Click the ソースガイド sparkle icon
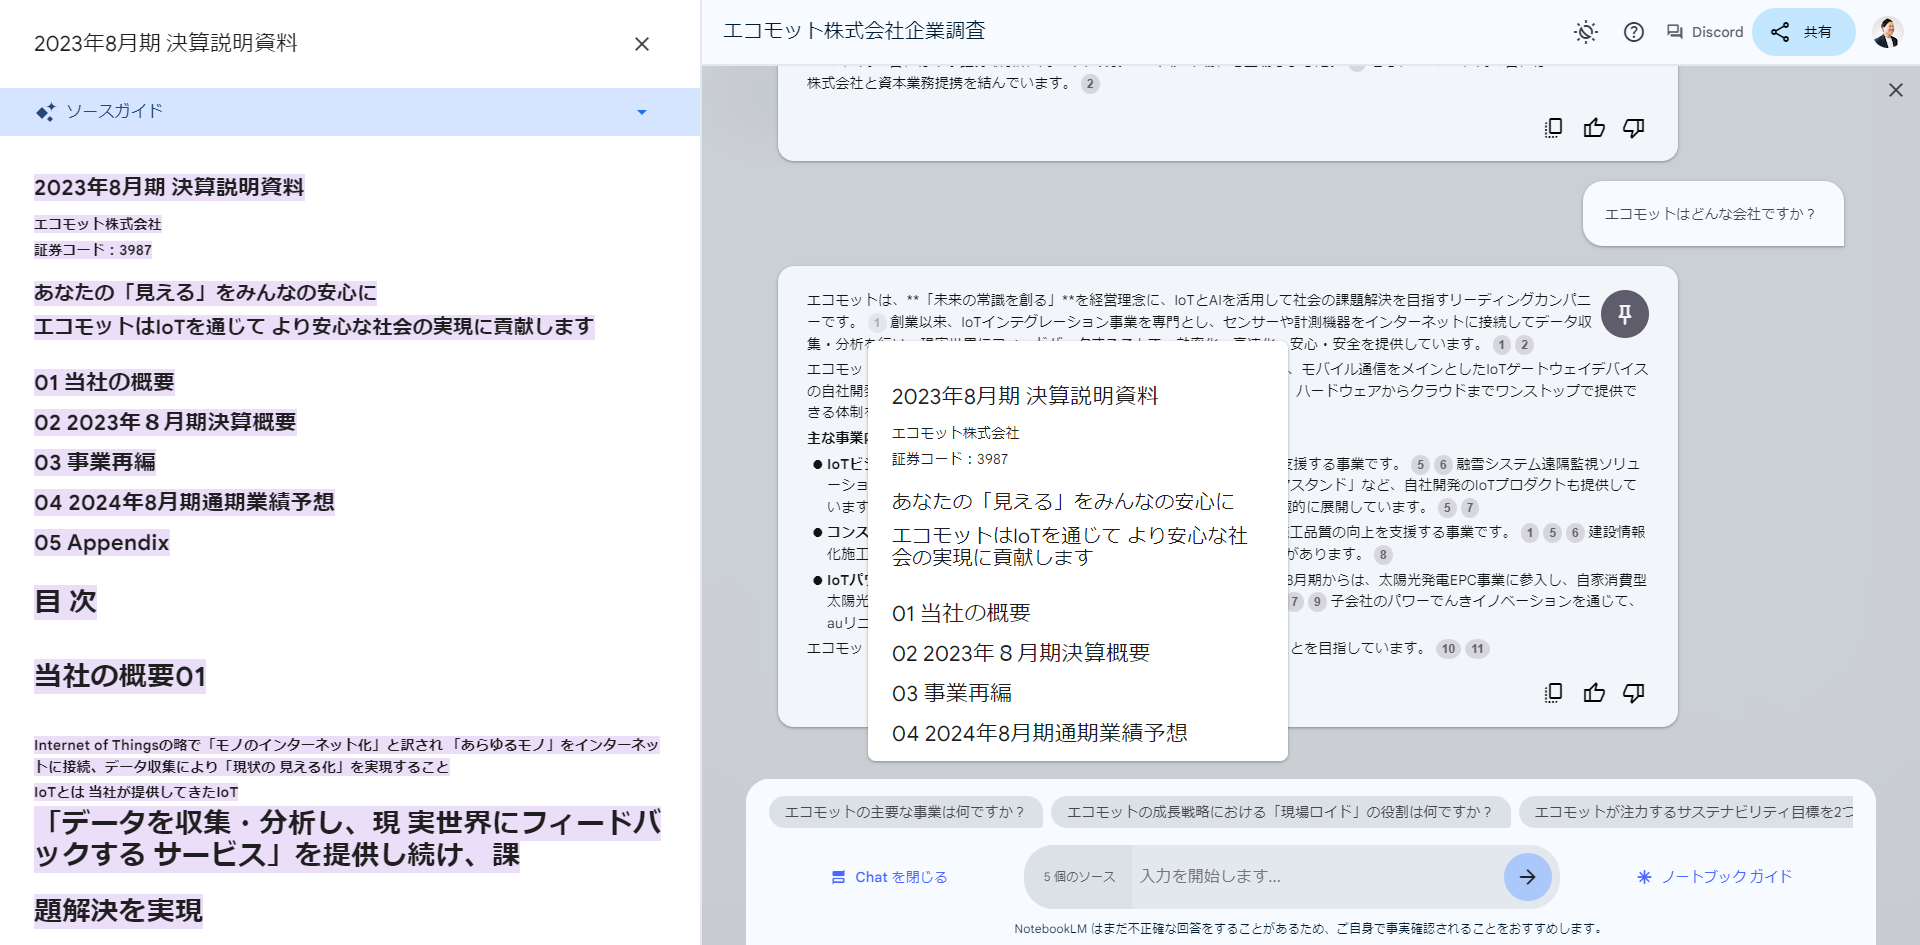The height and width of the screenshot is (945, 1920). point(45,112)
